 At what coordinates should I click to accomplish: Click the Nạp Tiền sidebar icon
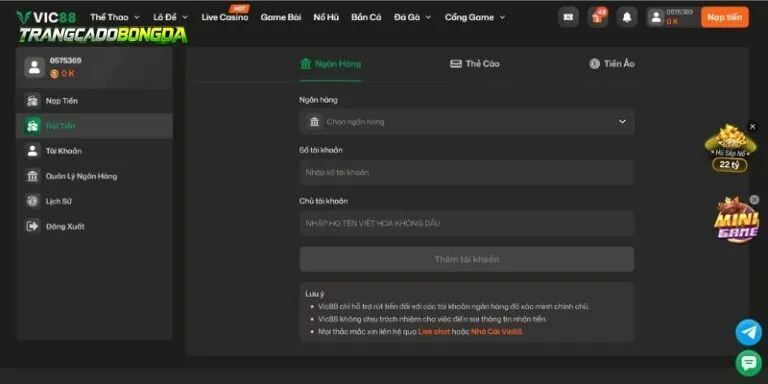[x=33, y=101]
